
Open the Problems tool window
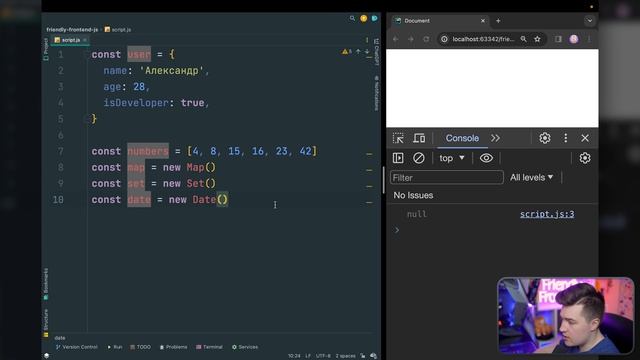pyautogui.click(x=173, y=347)
